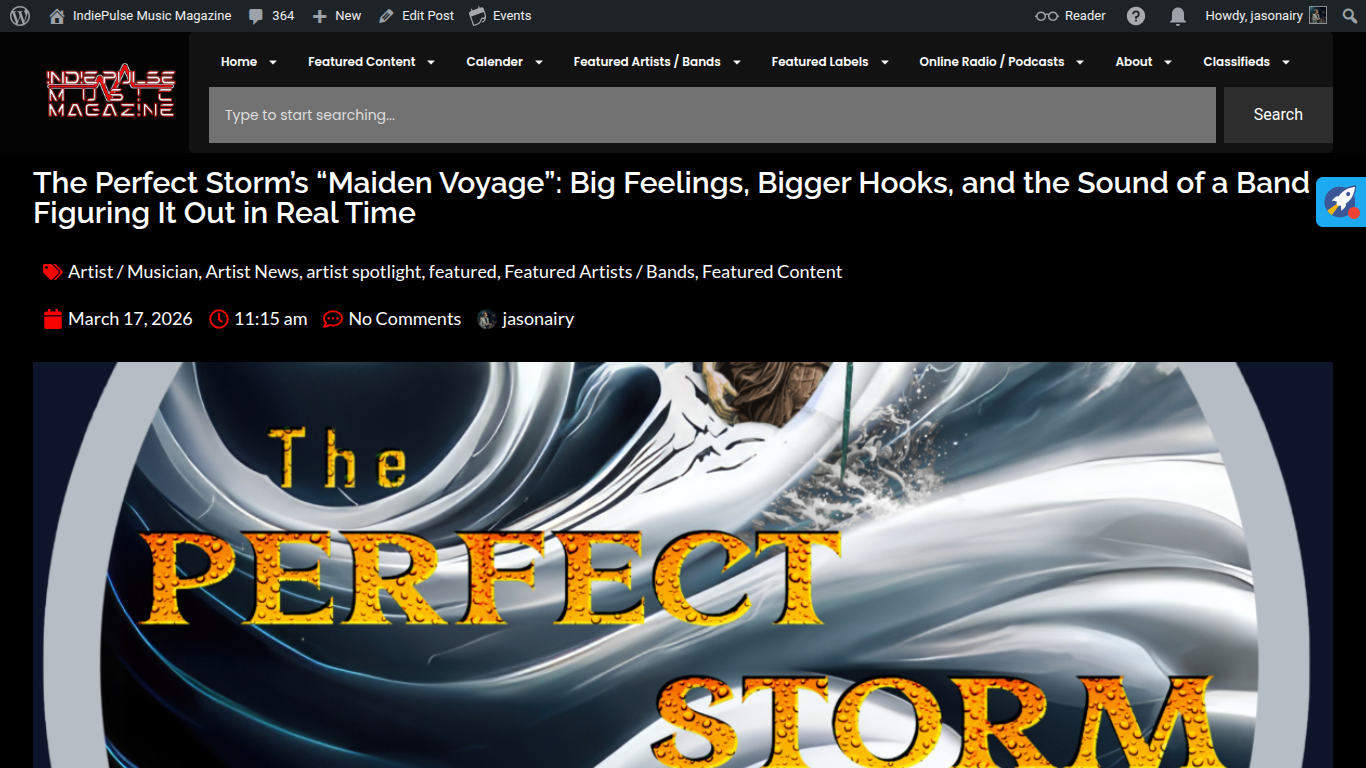Open comments count 364 in admin bar

(x=271, y=16)
